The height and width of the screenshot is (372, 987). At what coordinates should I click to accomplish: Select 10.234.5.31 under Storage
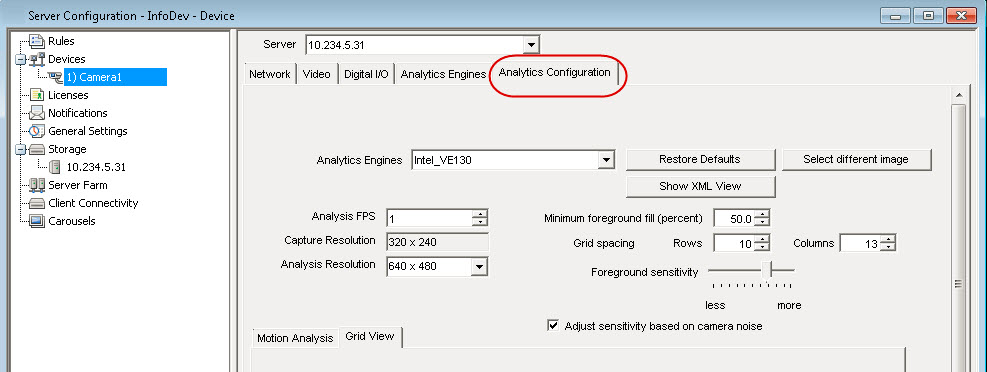[96, 167]
